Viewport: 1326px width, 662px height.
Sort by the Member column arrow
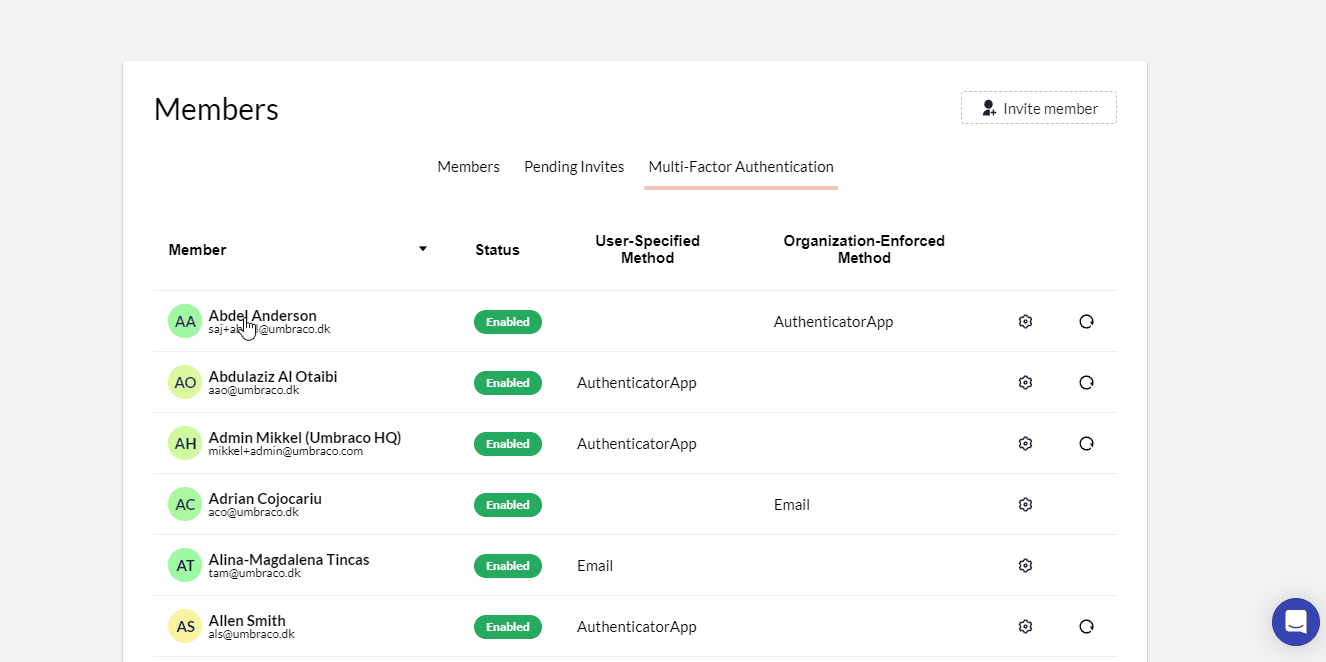click(x=423, y=249)
